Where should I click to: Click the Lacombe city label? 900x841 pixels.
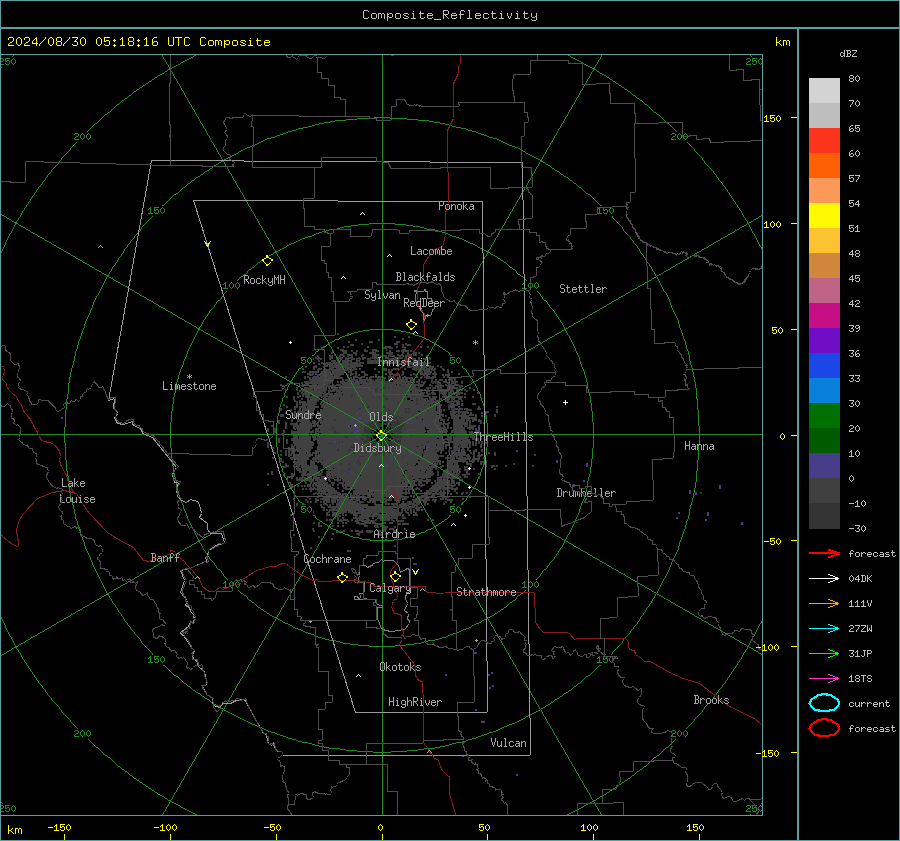tap(431, 251)
